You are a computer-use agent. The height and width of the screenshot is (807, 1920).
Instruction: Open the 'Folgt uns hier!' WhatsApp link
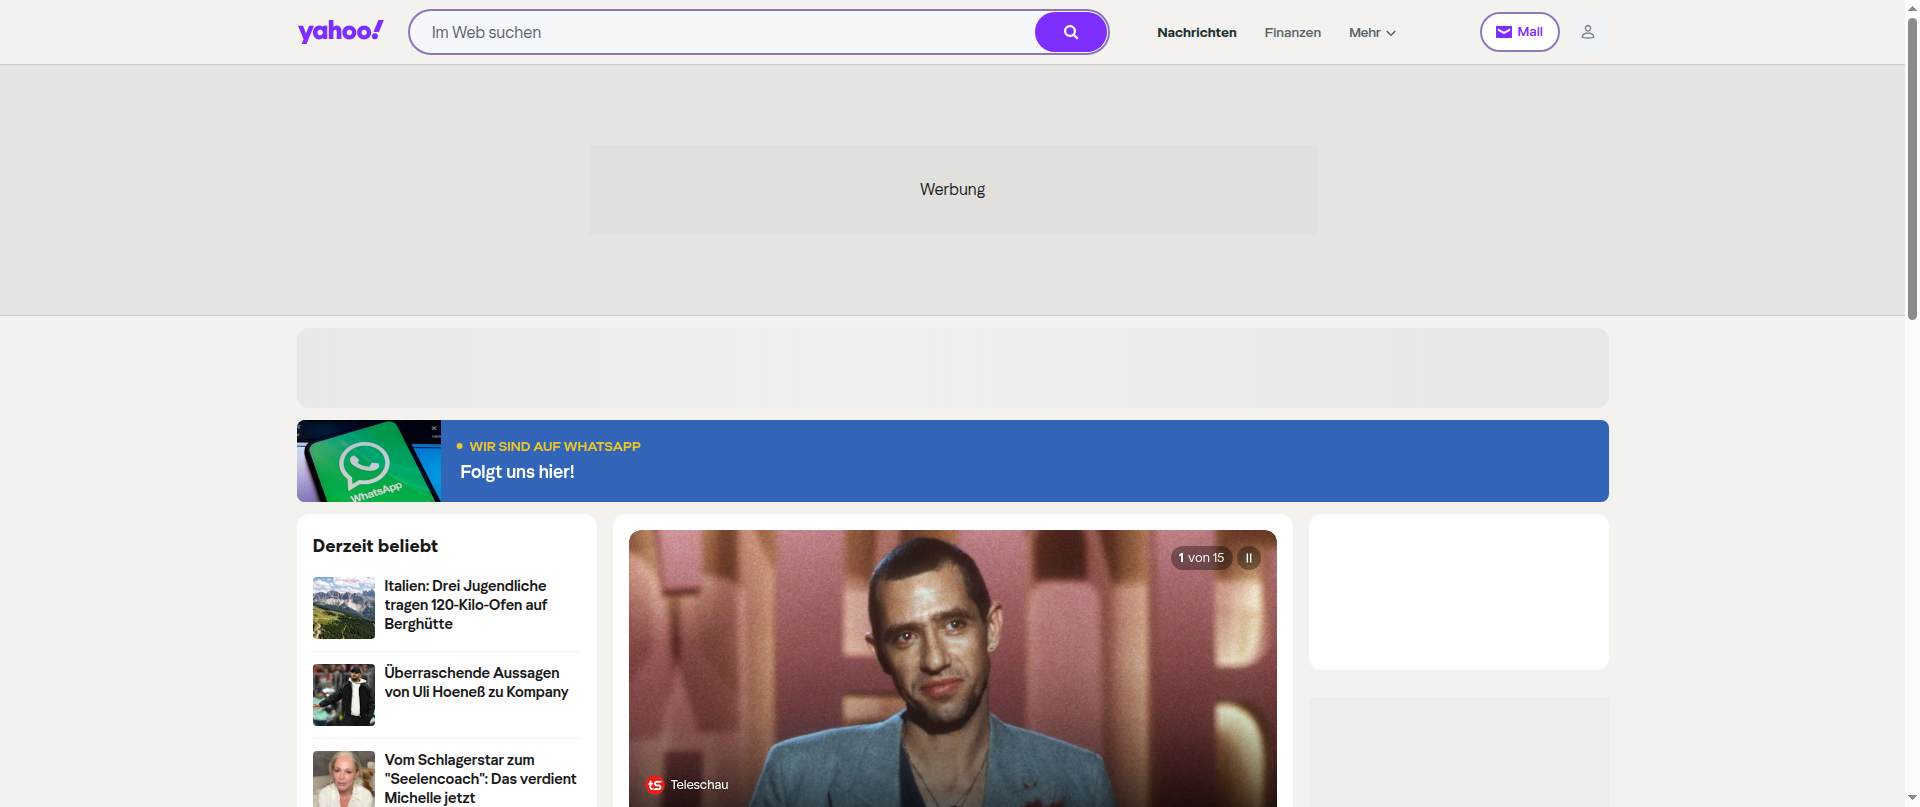click(517, 472)
